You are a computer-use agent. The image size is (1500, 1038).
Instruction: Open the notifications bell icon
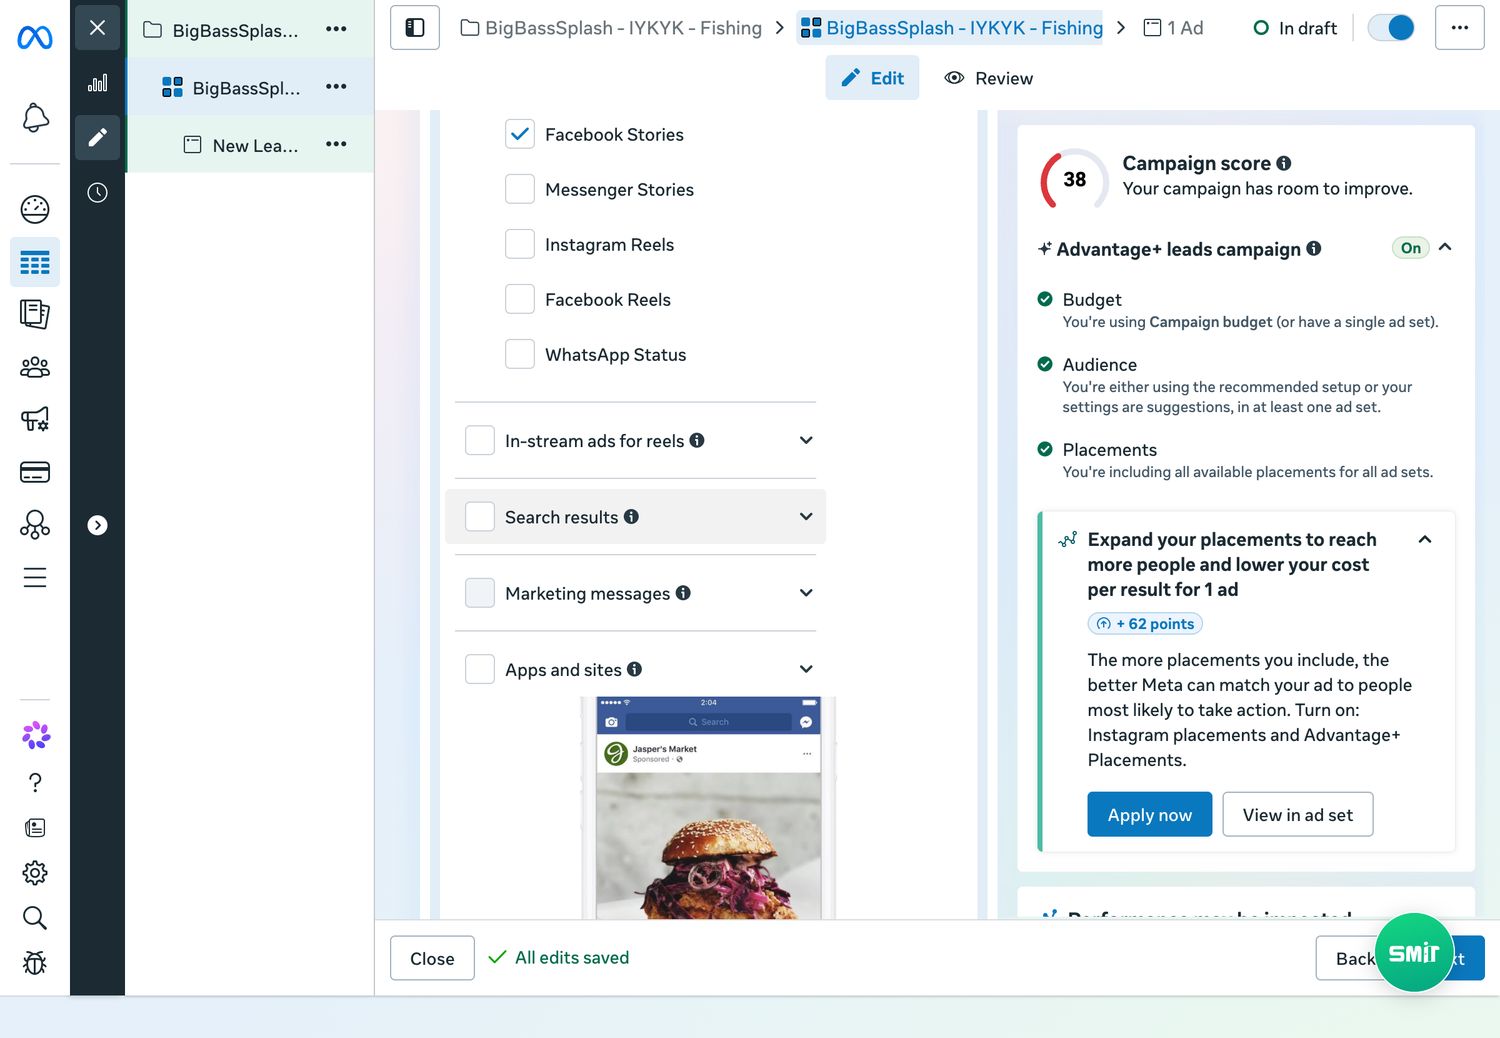click(x=35, y=118)
